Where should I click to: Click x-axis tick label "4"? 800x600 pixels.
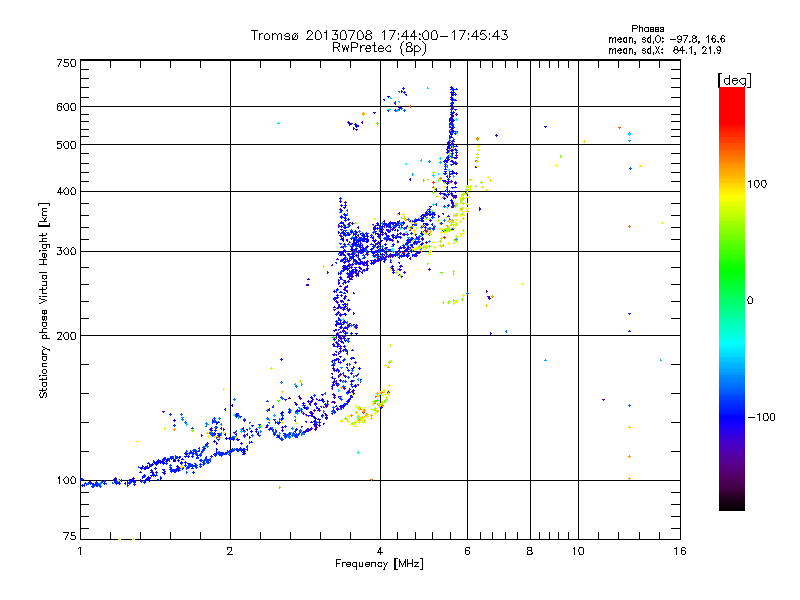click(x=380, y=551)
